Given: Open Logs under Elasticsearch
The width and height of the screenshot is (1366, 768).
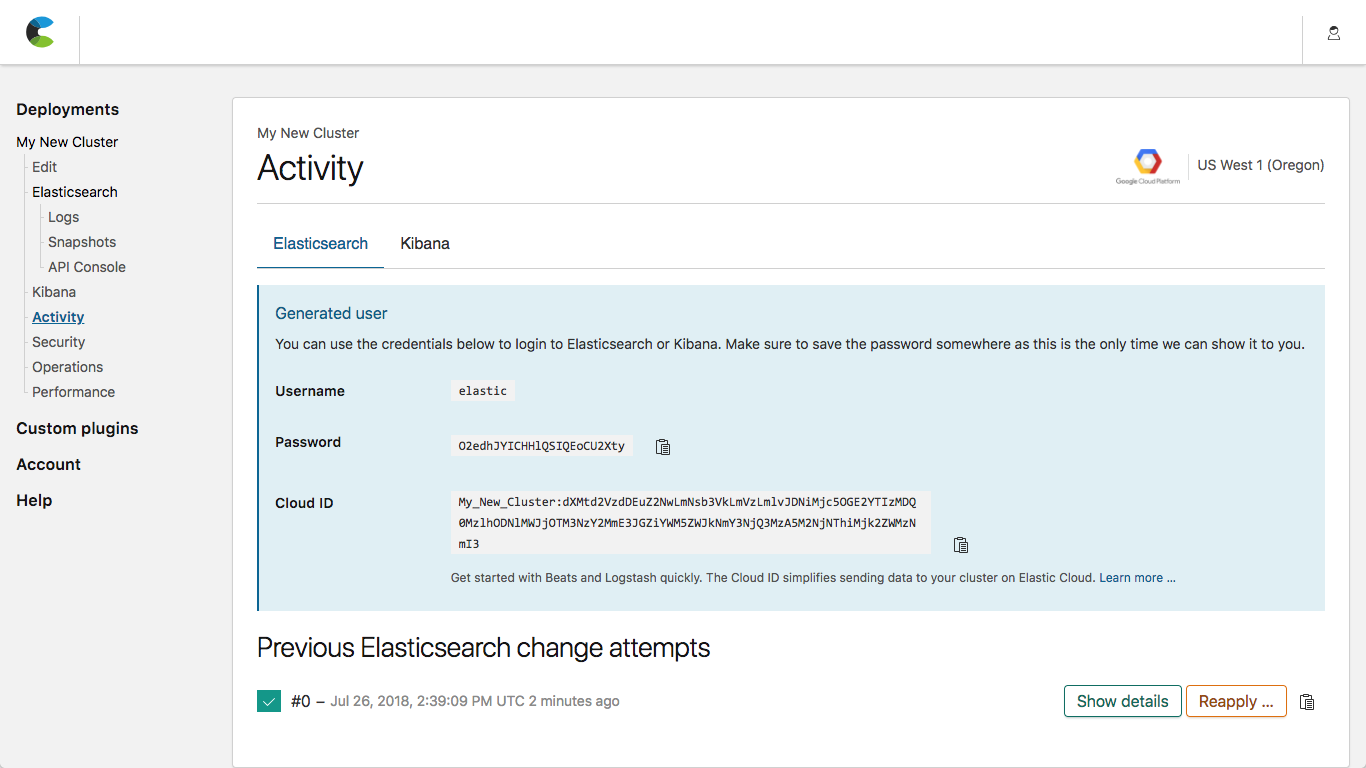Looking at the screenshot, I should [64, 217].
